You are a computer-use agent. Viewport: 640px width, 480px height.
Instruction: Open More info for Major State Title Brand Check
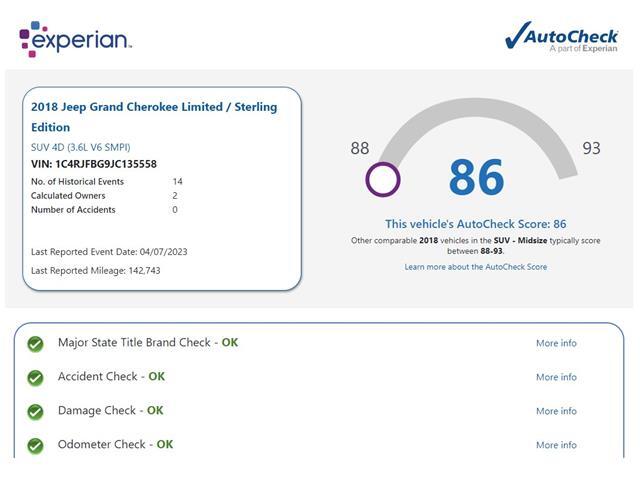[x=556, y=343]
